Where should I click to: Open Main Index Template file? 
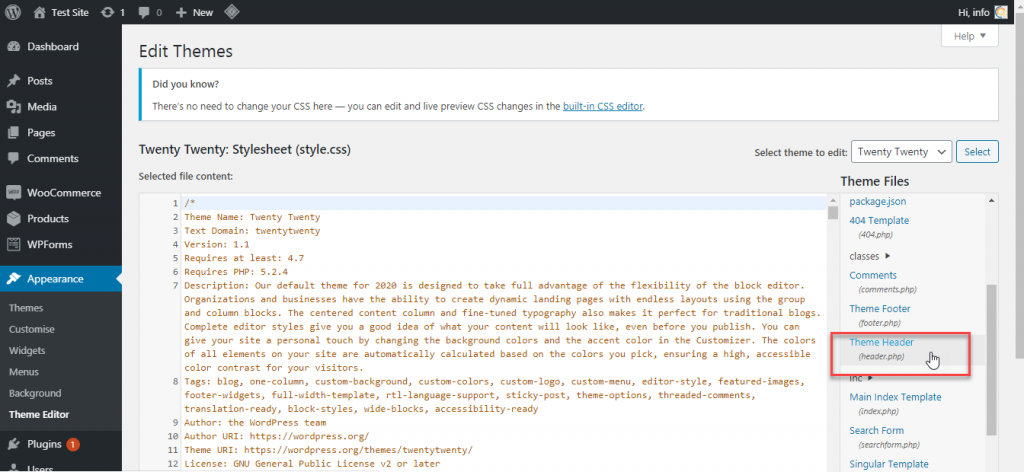[895, 397]
